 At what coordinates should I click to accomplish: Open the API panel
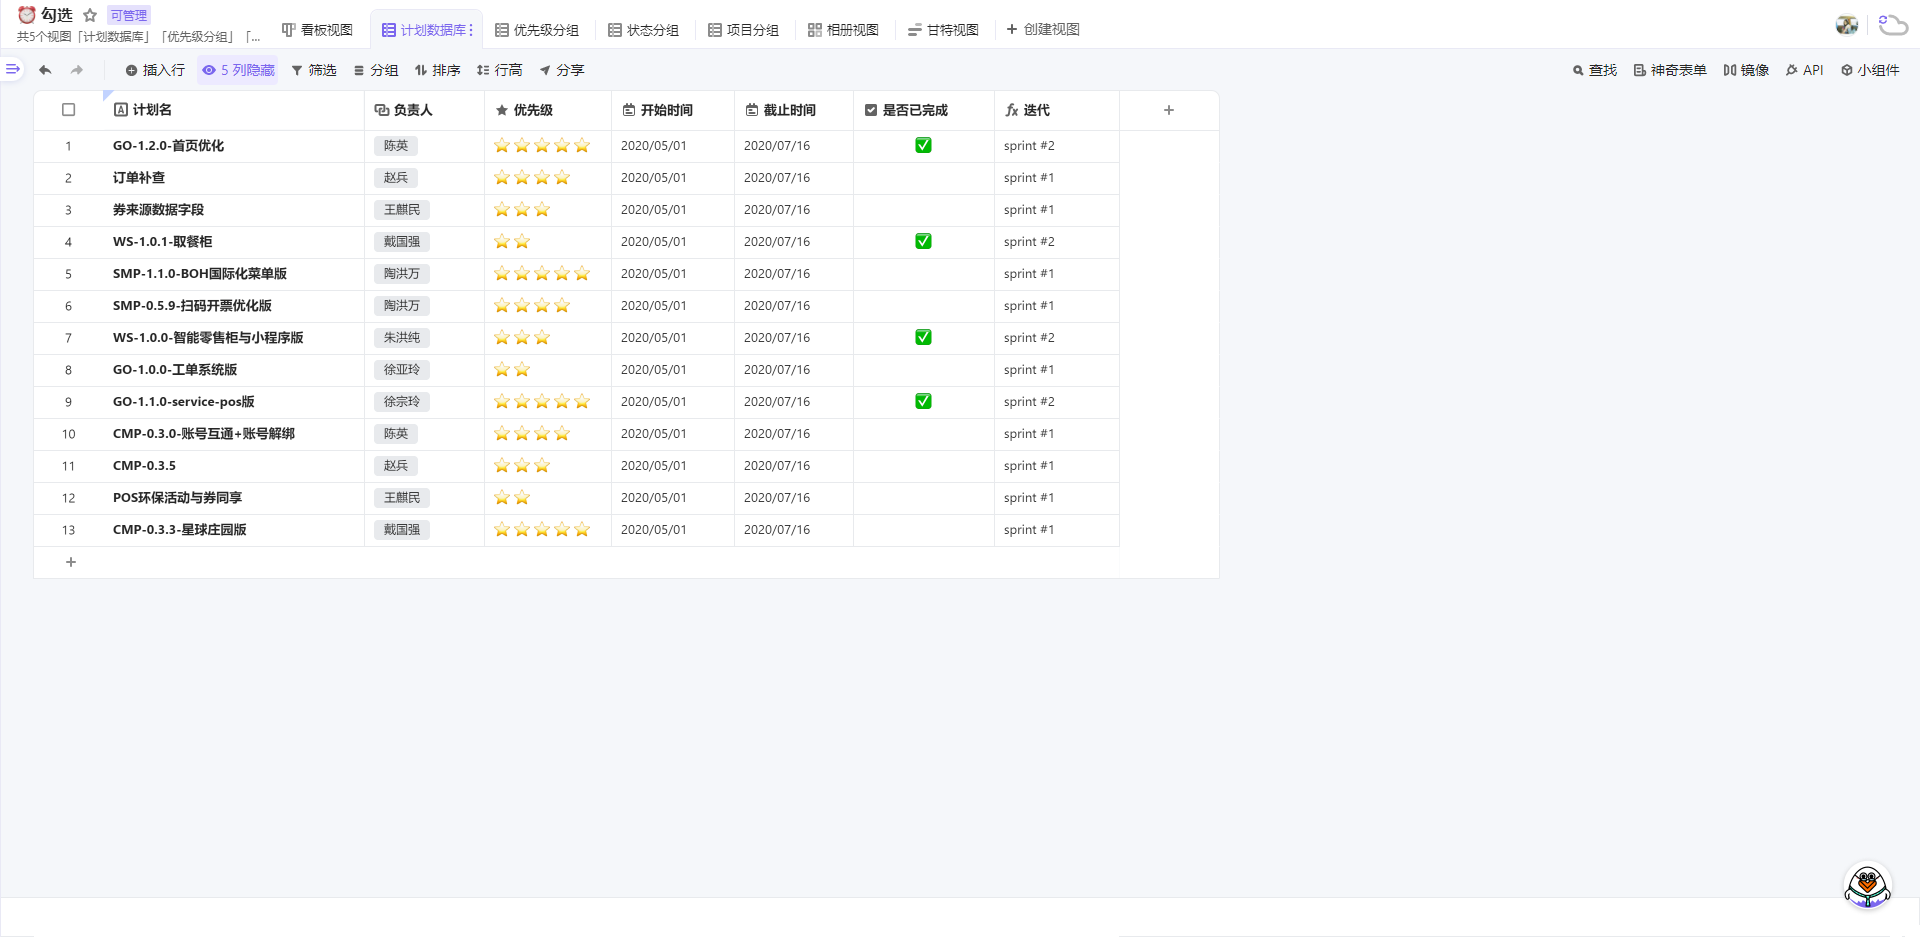(1804, 70)
